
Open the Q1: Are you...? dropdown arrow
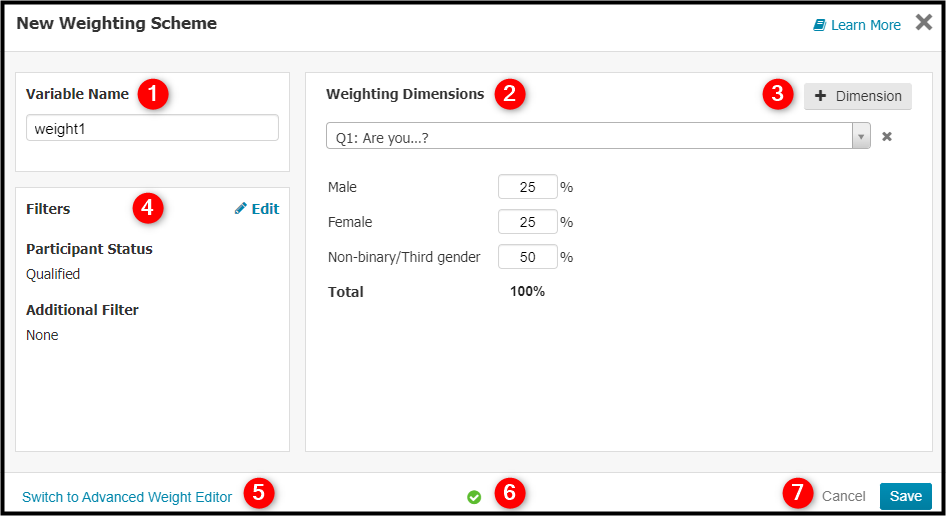(x=861, y=136)
